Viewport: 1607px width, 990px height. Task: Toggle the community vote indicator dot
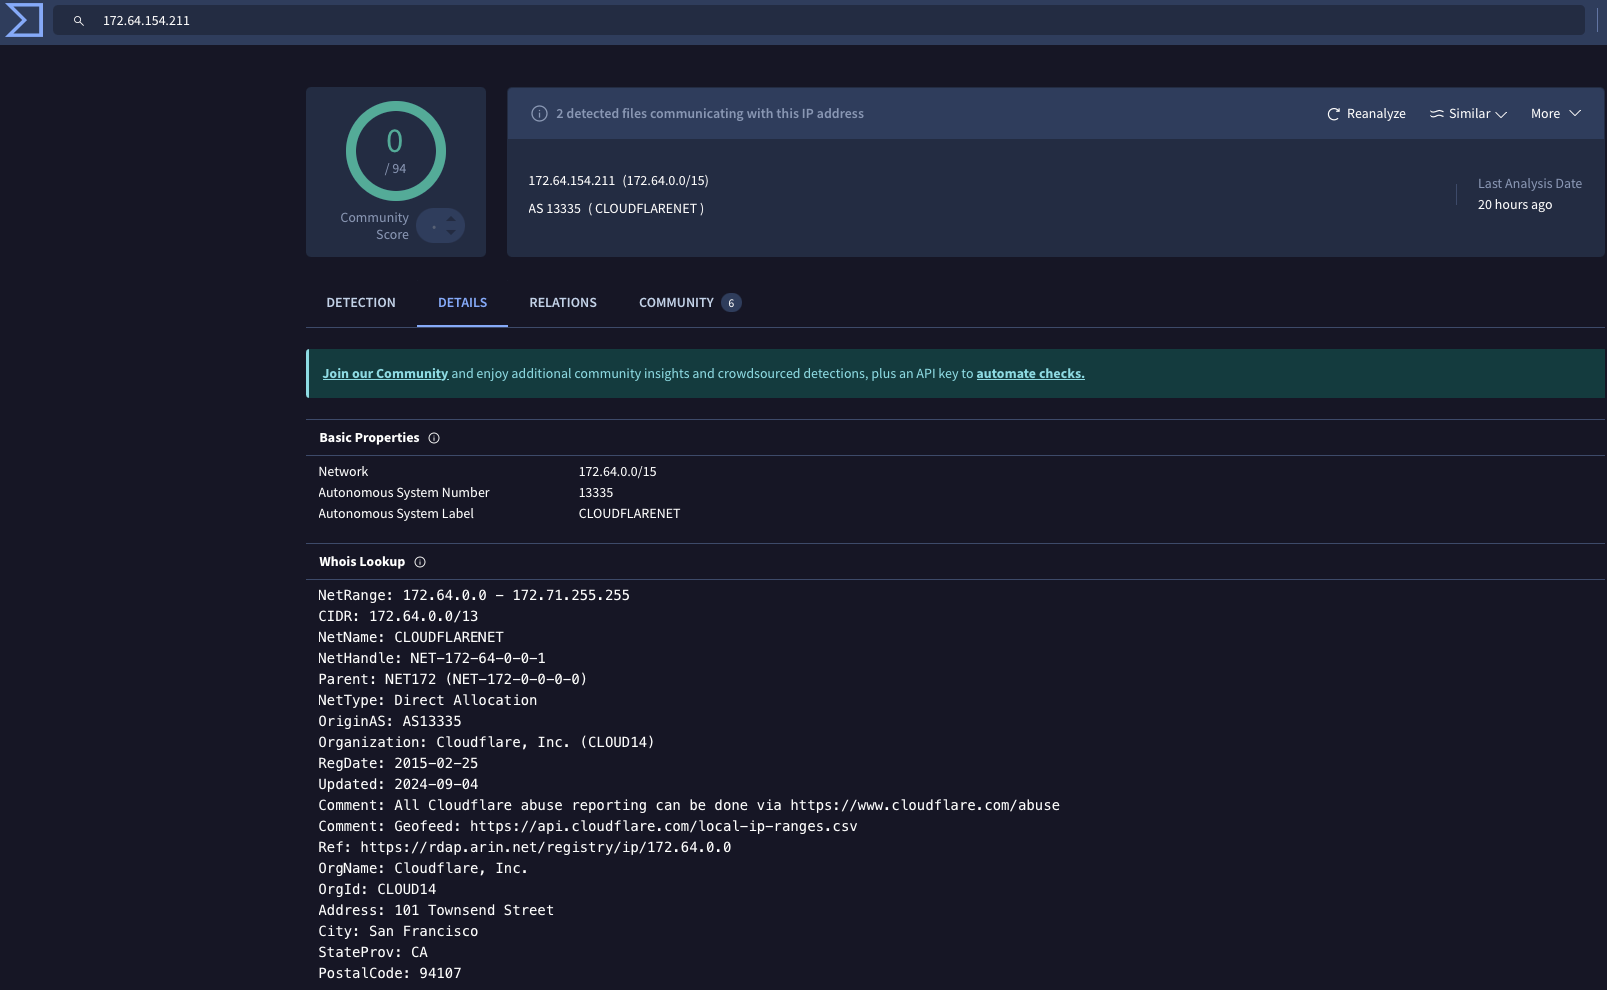click(x=433, y=225)
